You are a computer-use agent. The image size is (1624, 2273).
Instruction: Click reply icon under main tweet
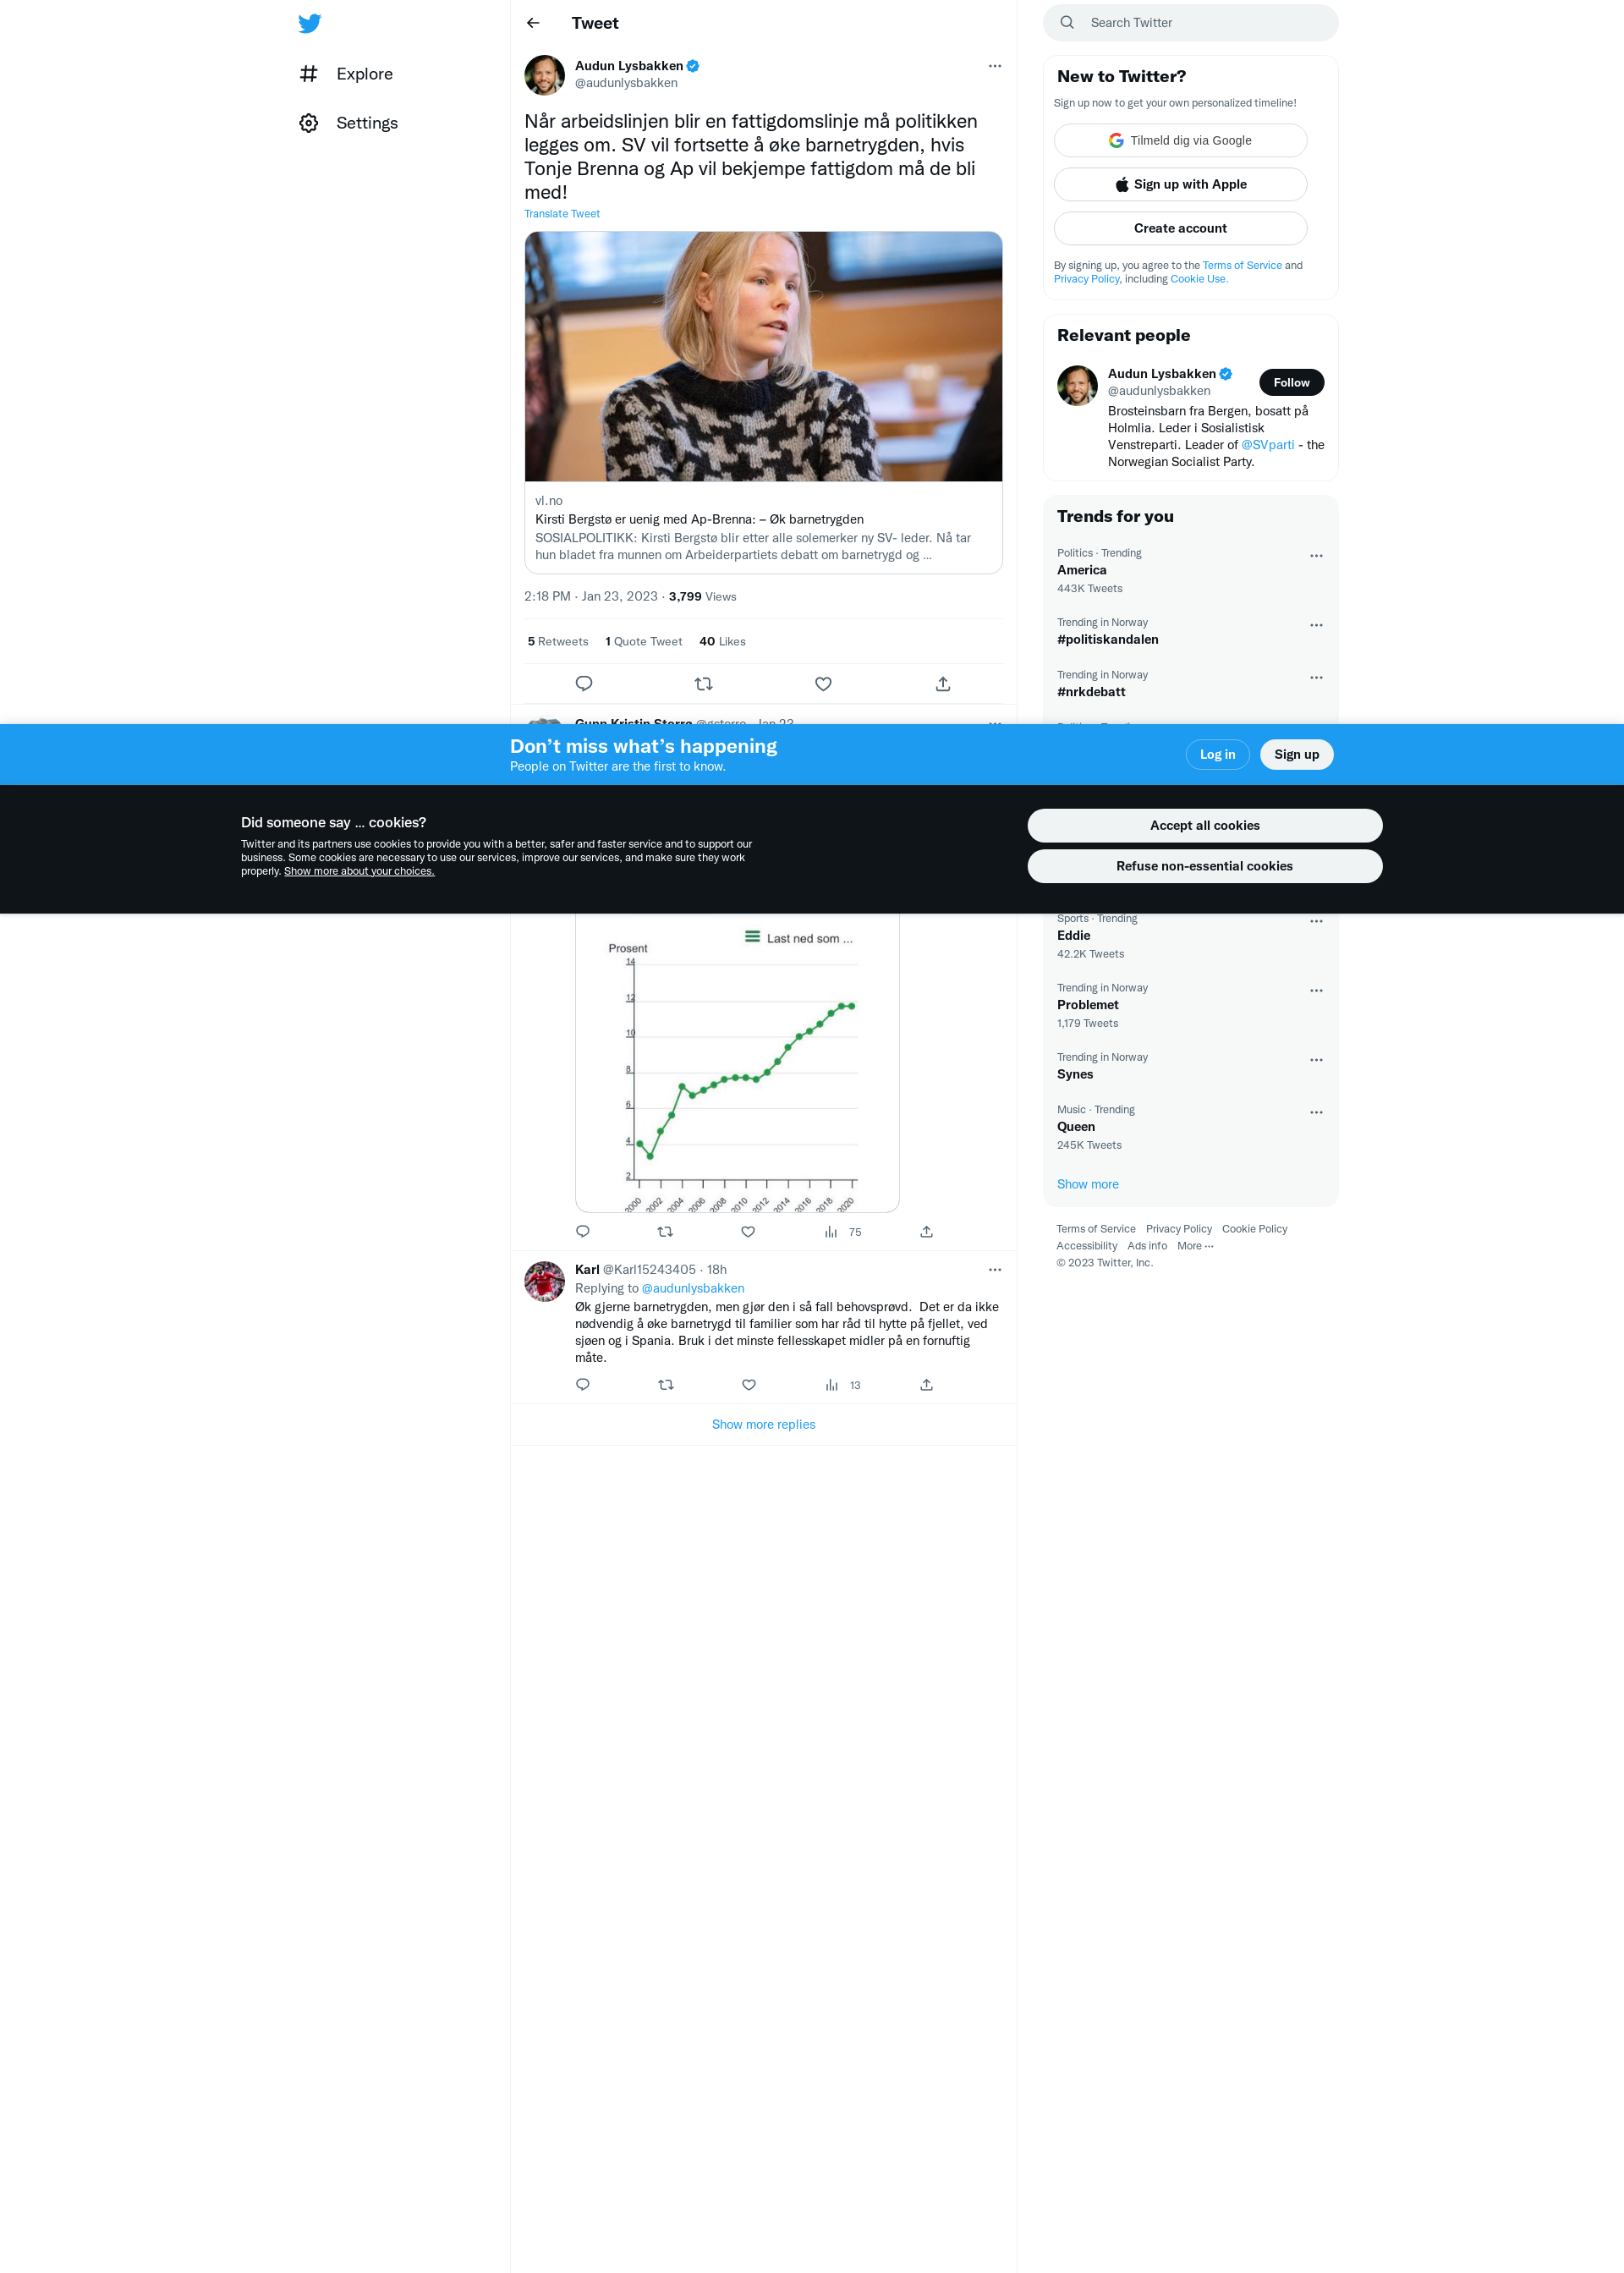pyautogui.click(x=584, y=684)
